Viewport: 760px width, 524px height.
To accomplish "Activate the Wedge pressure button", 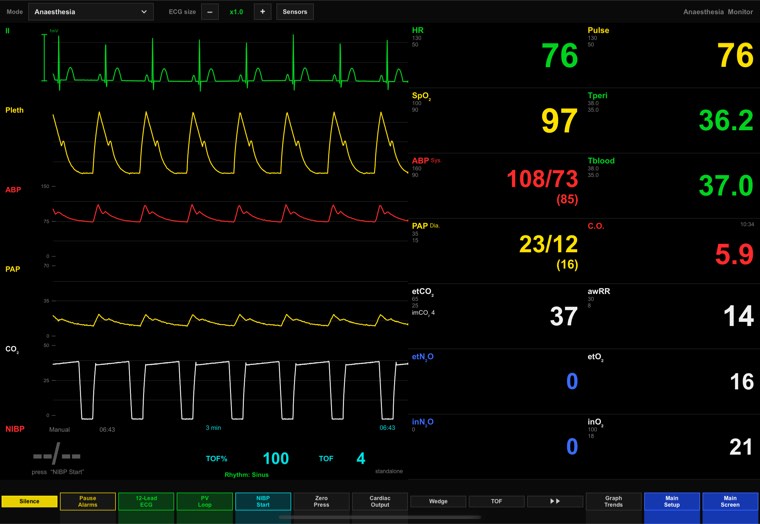I will pyautogui.click(x=438, y=501).
